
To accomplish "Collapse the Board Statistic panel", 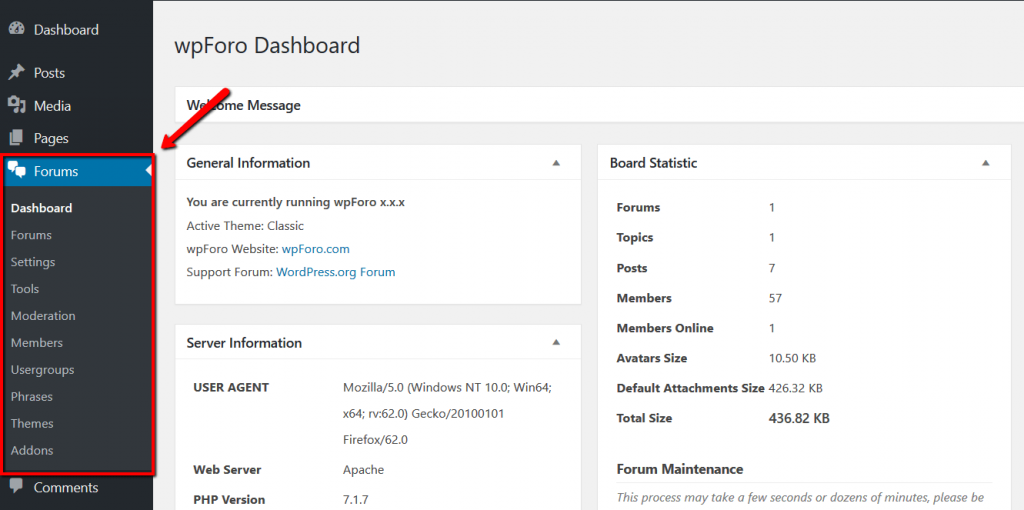I will coord(986,163).
